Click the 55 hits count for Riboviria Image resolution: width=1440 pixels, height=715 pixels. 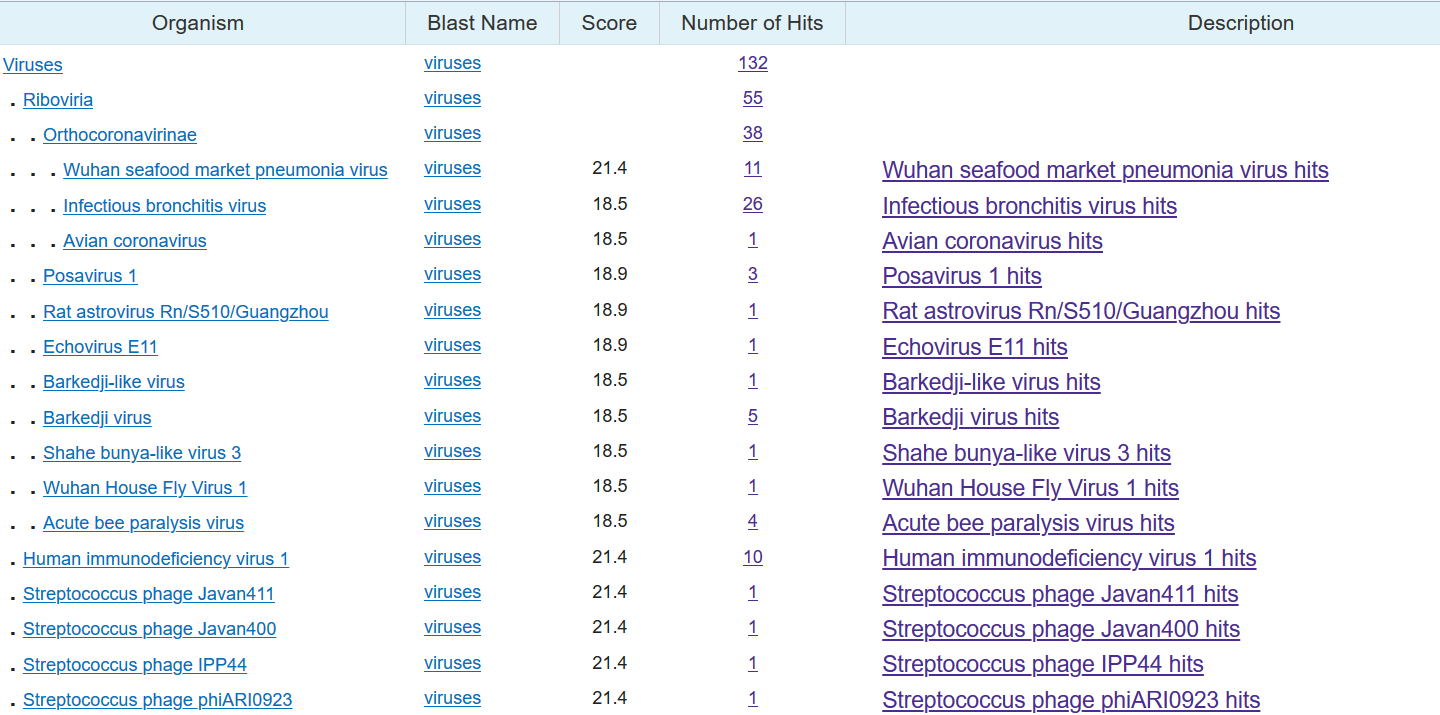click(x=753, y=98)
